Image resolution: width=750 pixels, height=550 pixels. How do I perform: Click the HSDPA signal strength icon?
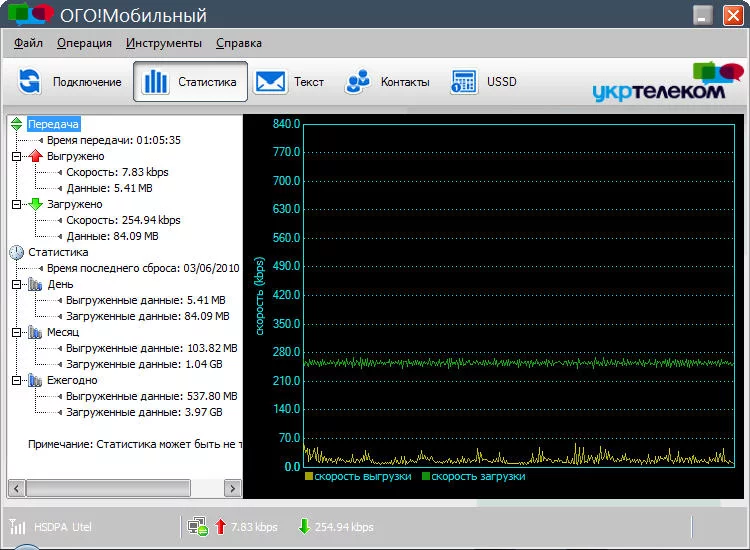18,527
